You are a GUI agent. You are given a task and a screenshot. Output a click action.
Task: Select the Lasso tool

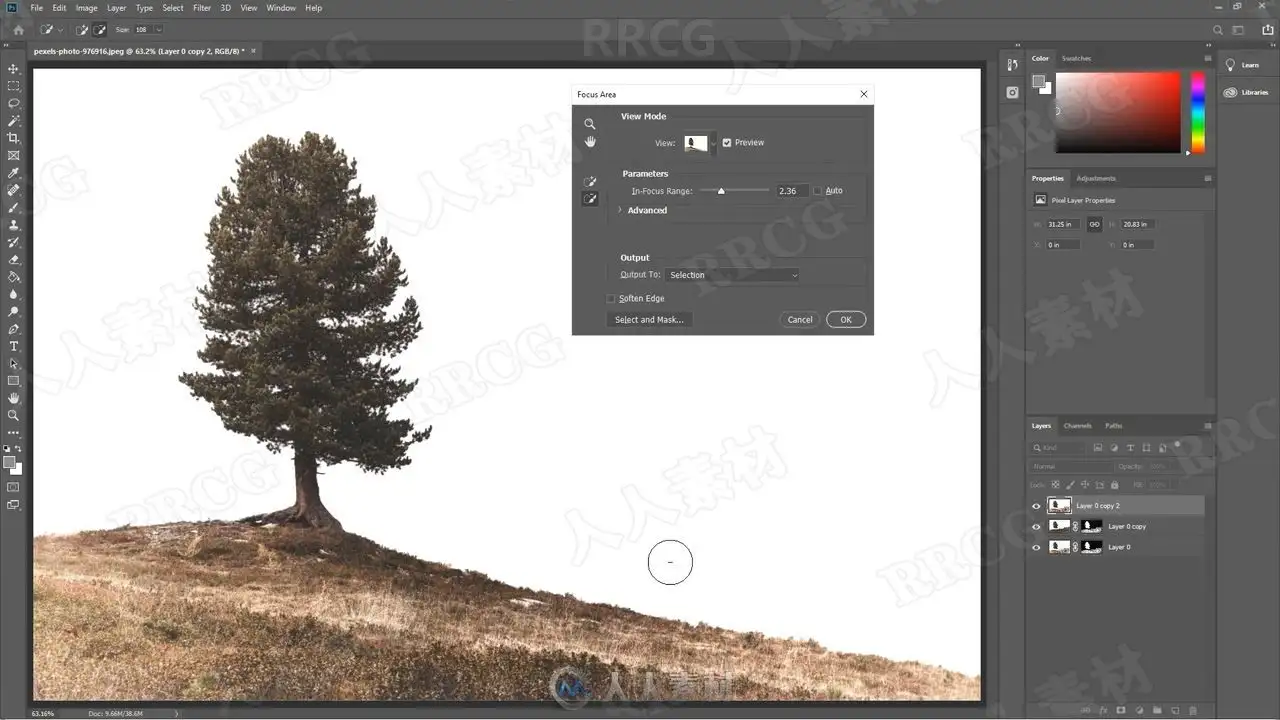[x=13, y=103]
